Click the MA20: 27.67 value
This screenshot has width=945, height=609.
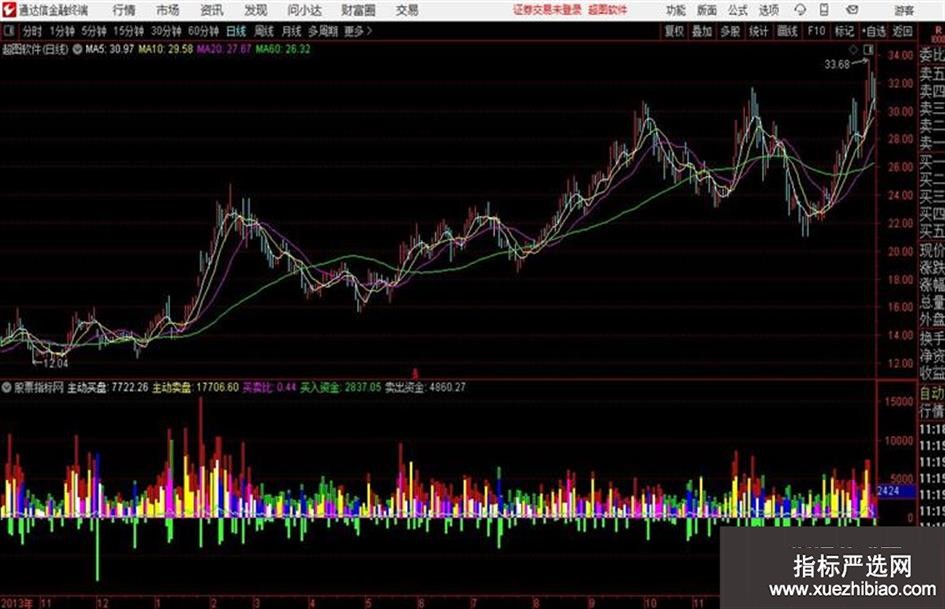[224, 49]
